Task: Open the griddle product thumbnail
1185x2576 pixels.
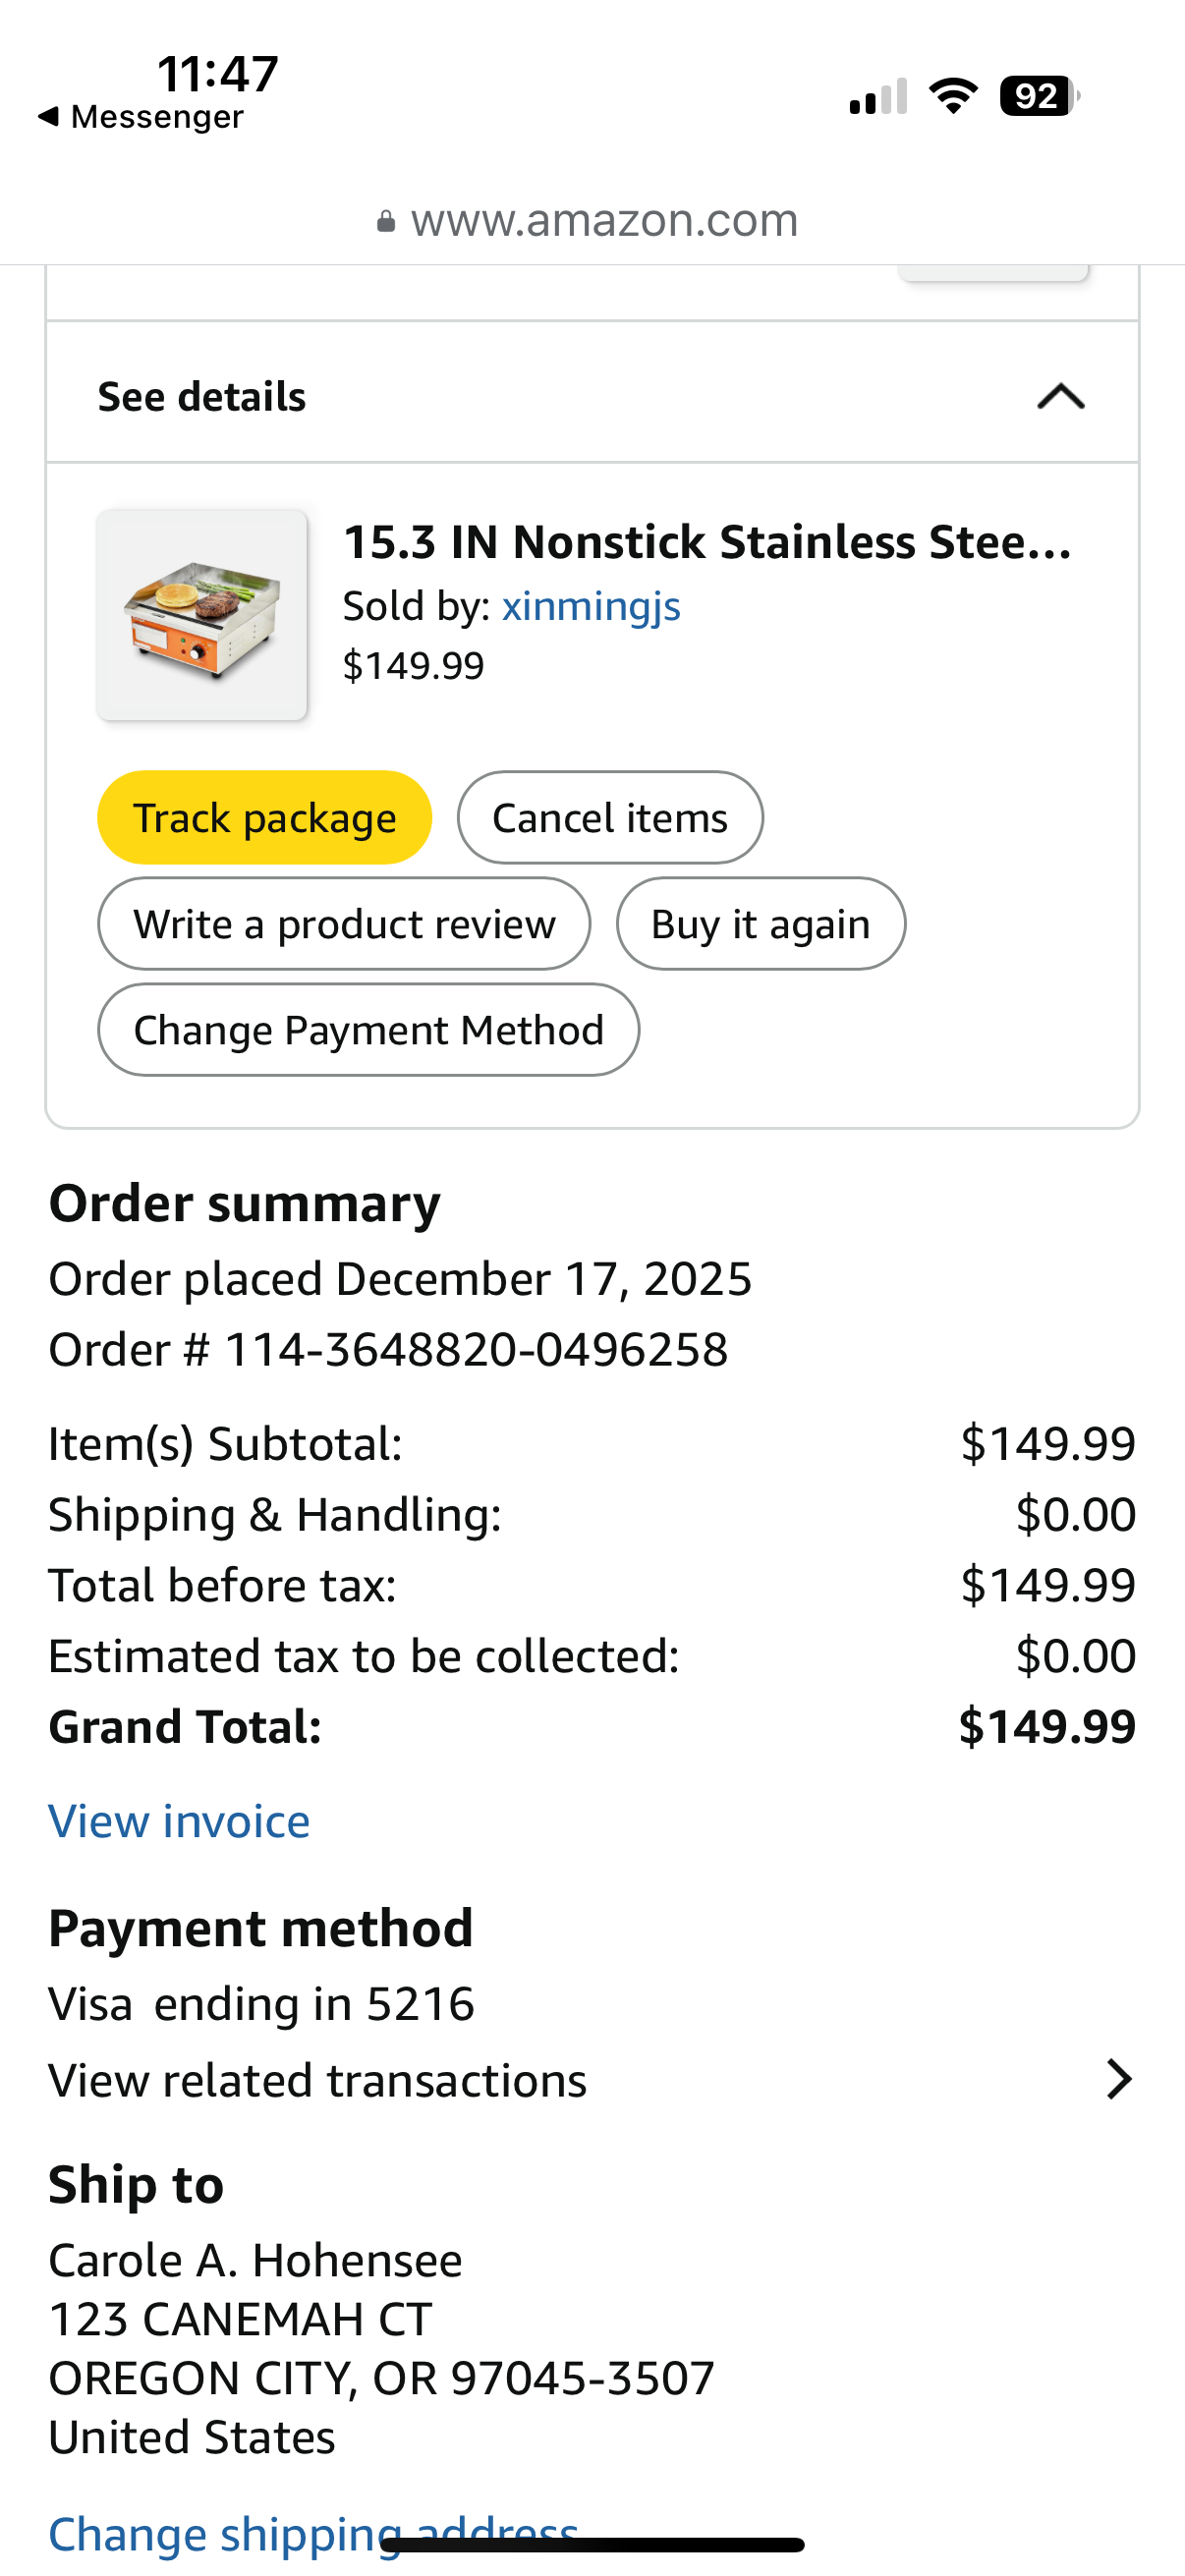Action: [x=202, y=615]
